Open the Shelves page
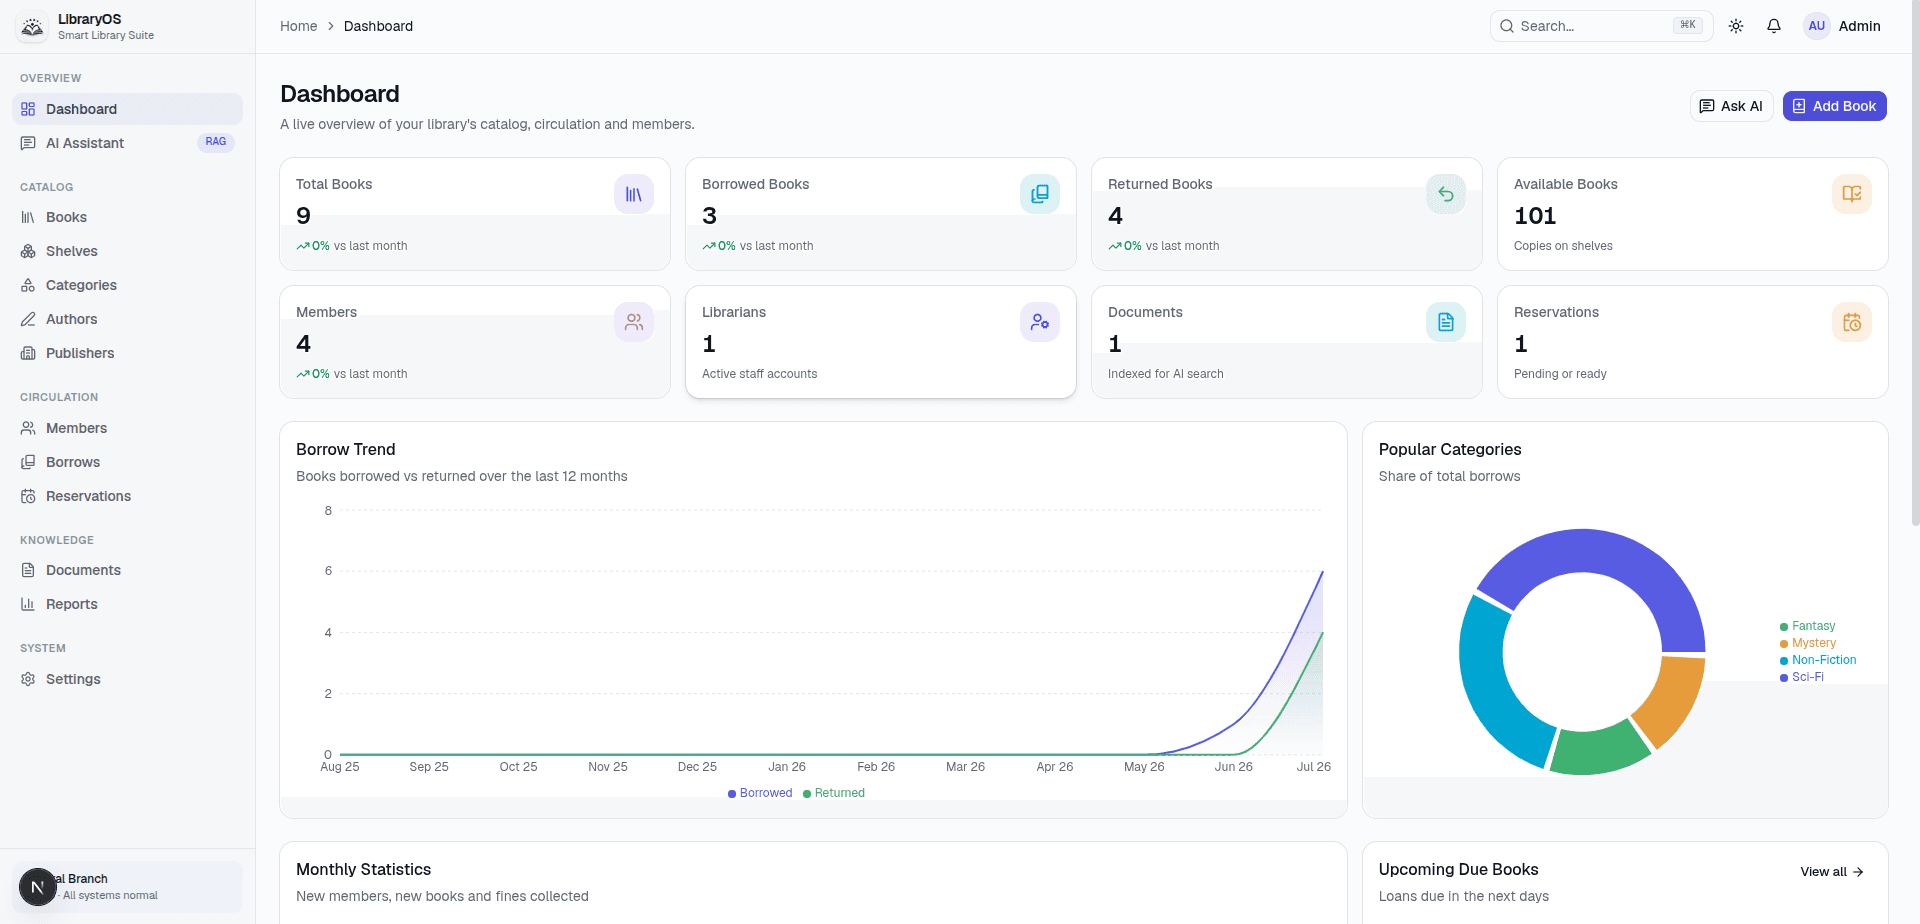The width and height of the screenshot is (1920, 924). coord(128,251)
